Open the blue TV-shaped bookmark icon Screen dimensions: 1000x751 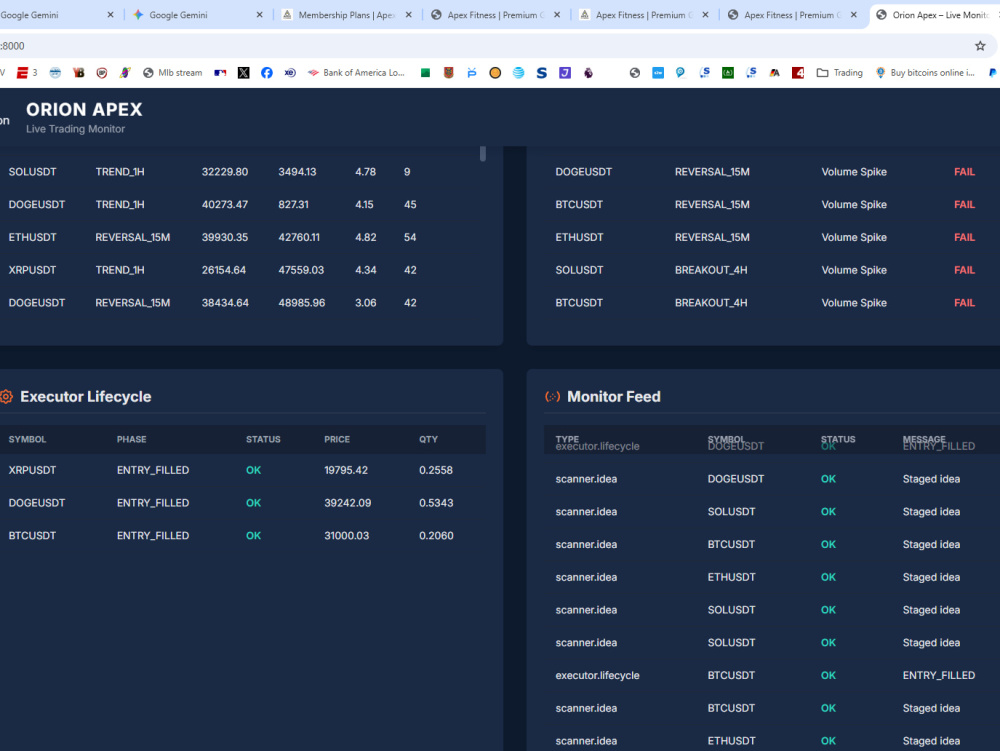[x=472, y=73]
